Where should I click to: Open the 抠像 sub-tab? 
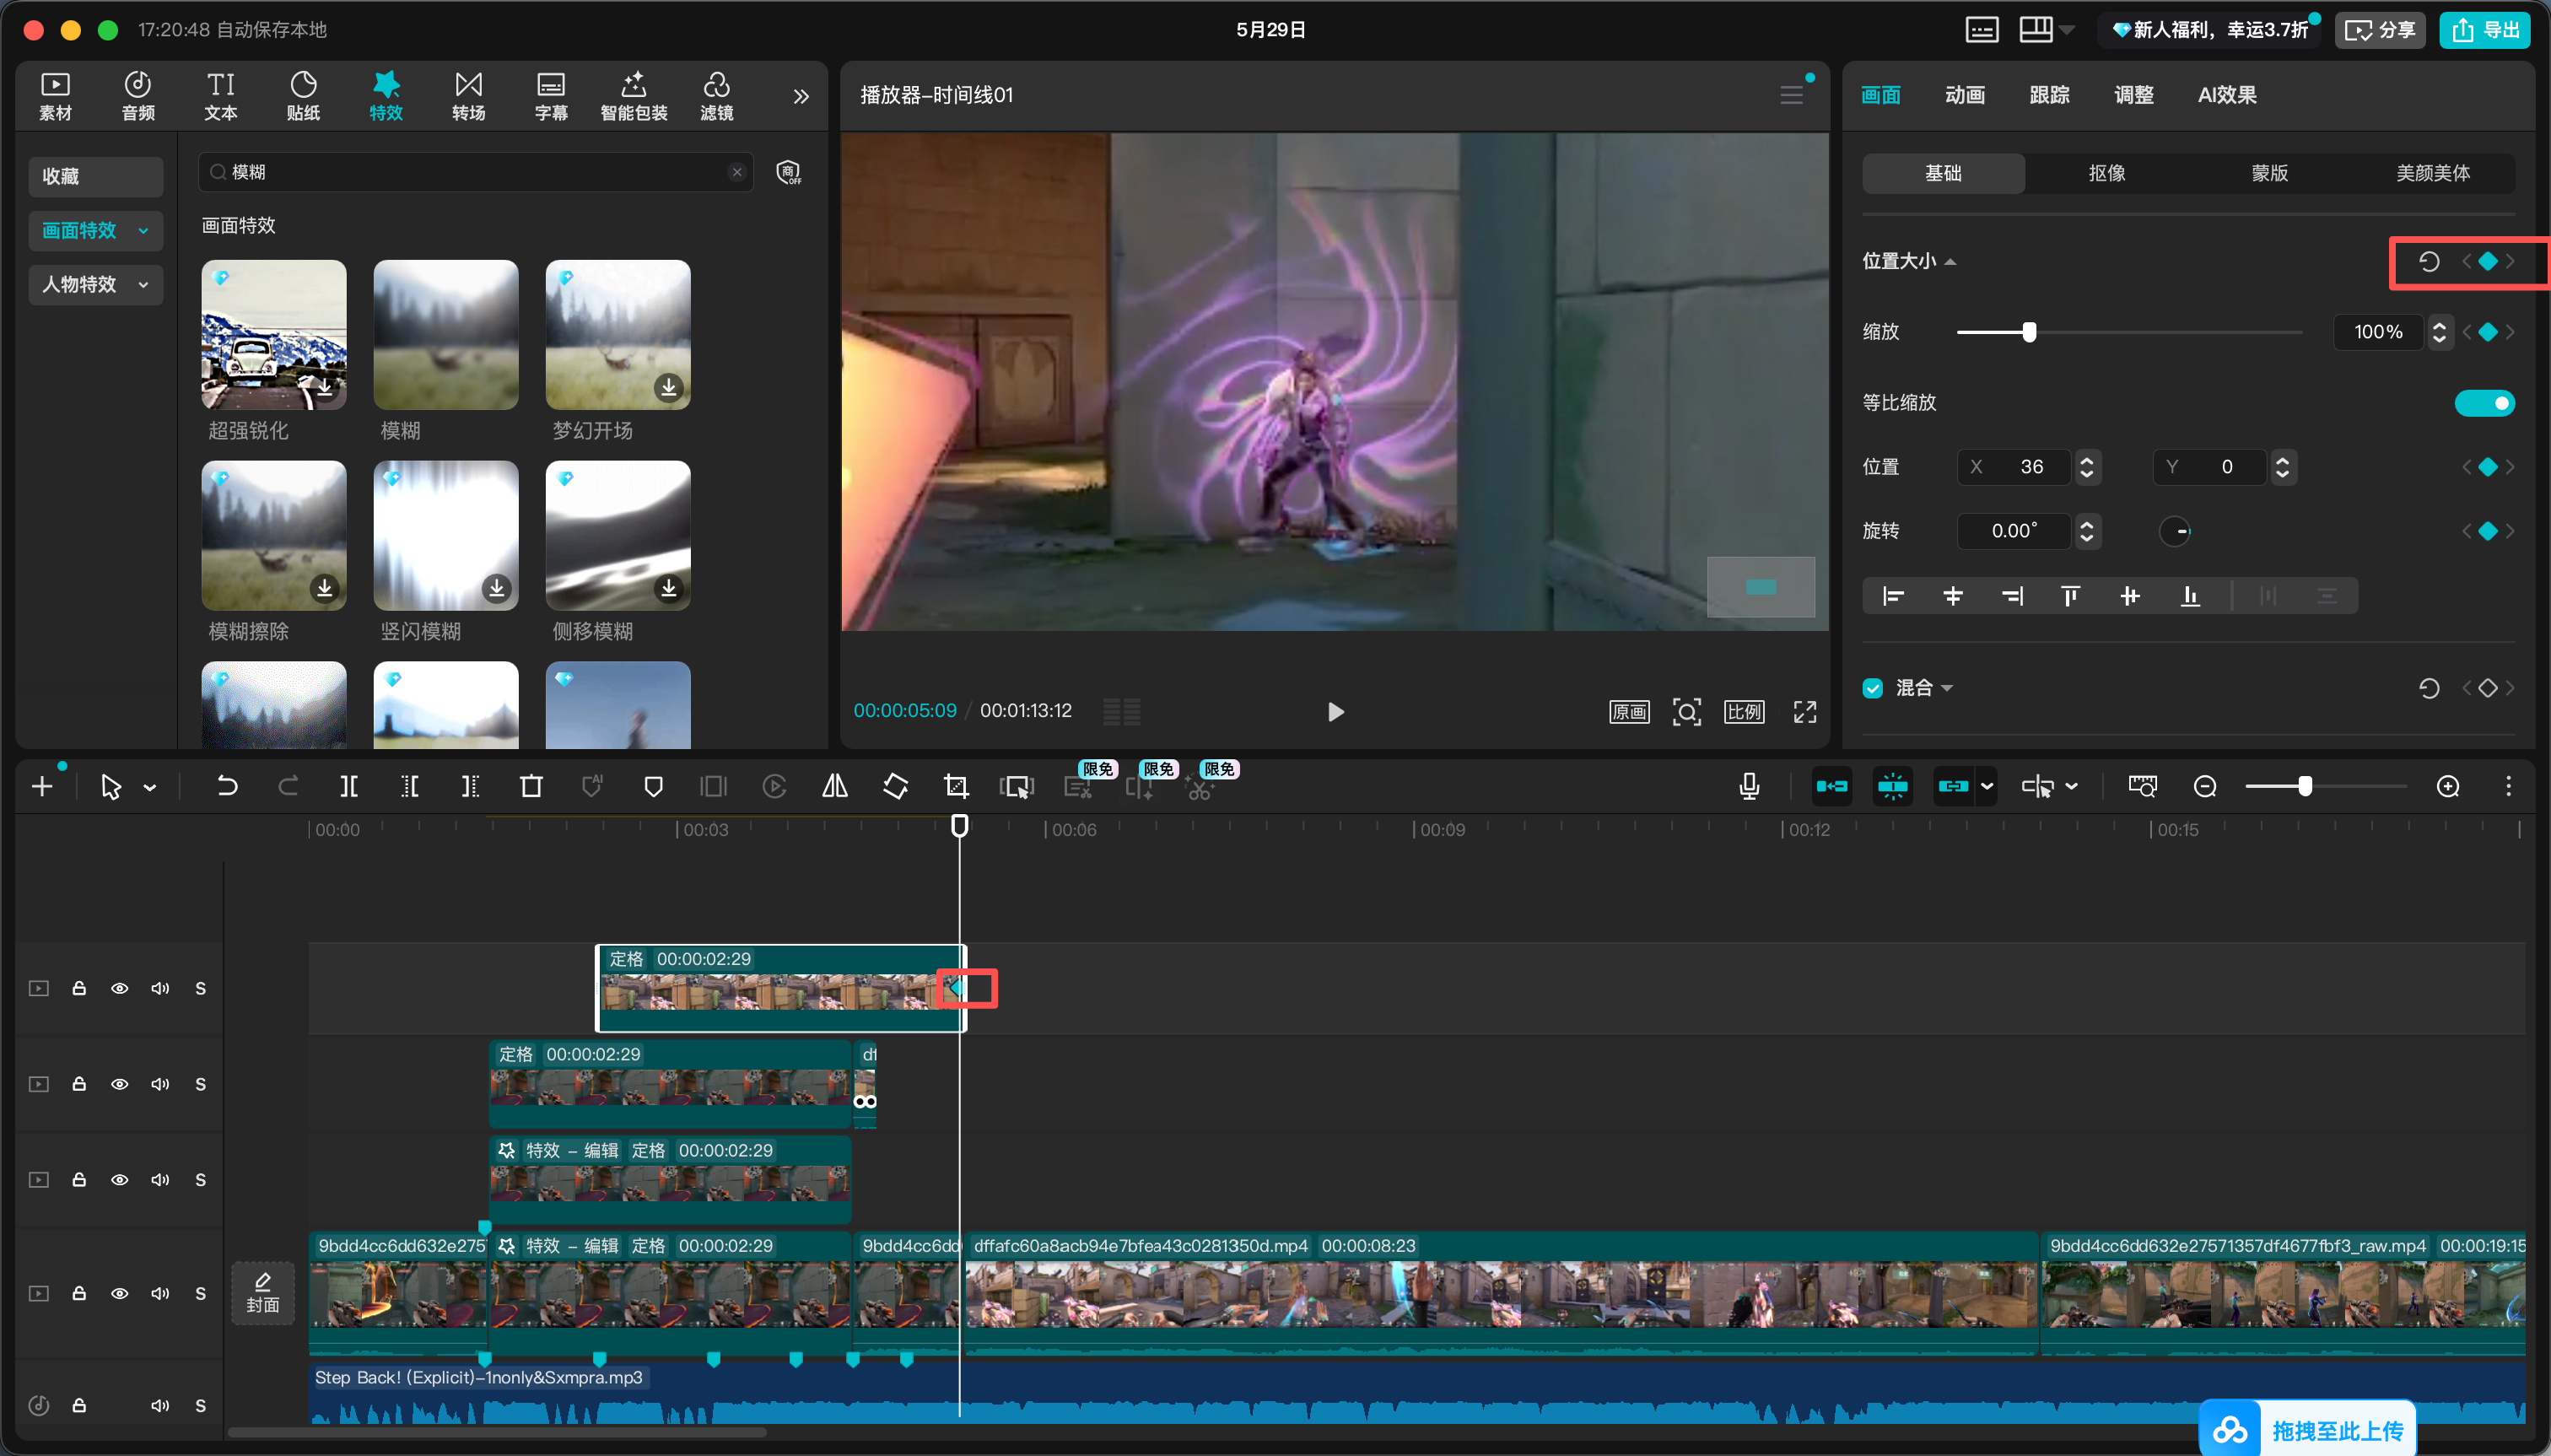pos(2106,174)
